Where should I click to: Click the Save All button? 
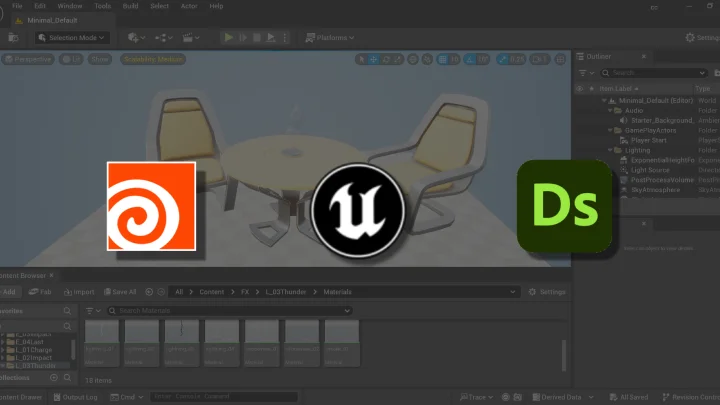coord(120,292)
